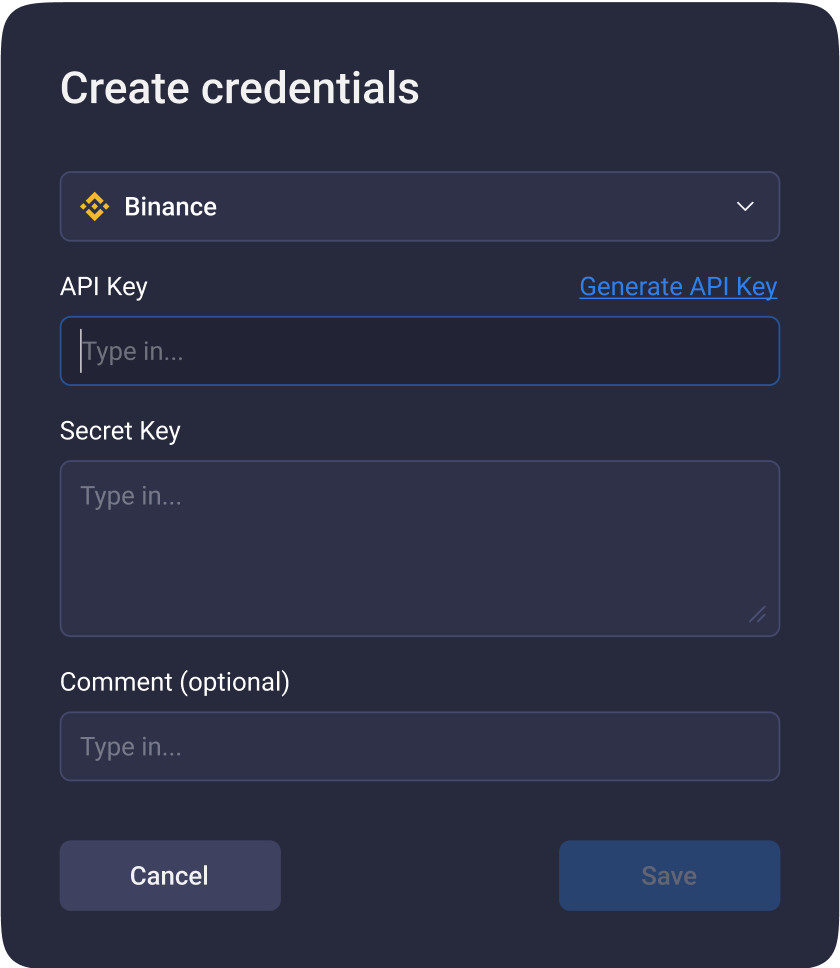Click the Comment (optional) label
840x968 pixels.
pos(175,682)
